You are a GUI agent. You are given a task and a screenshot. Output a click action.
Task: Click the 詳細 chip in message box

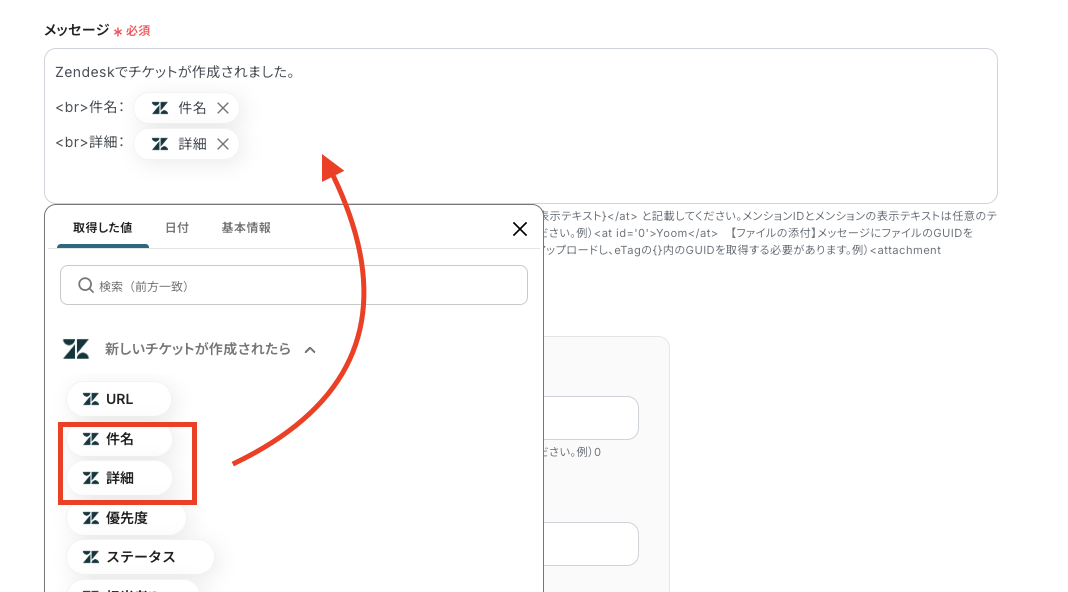187,144
